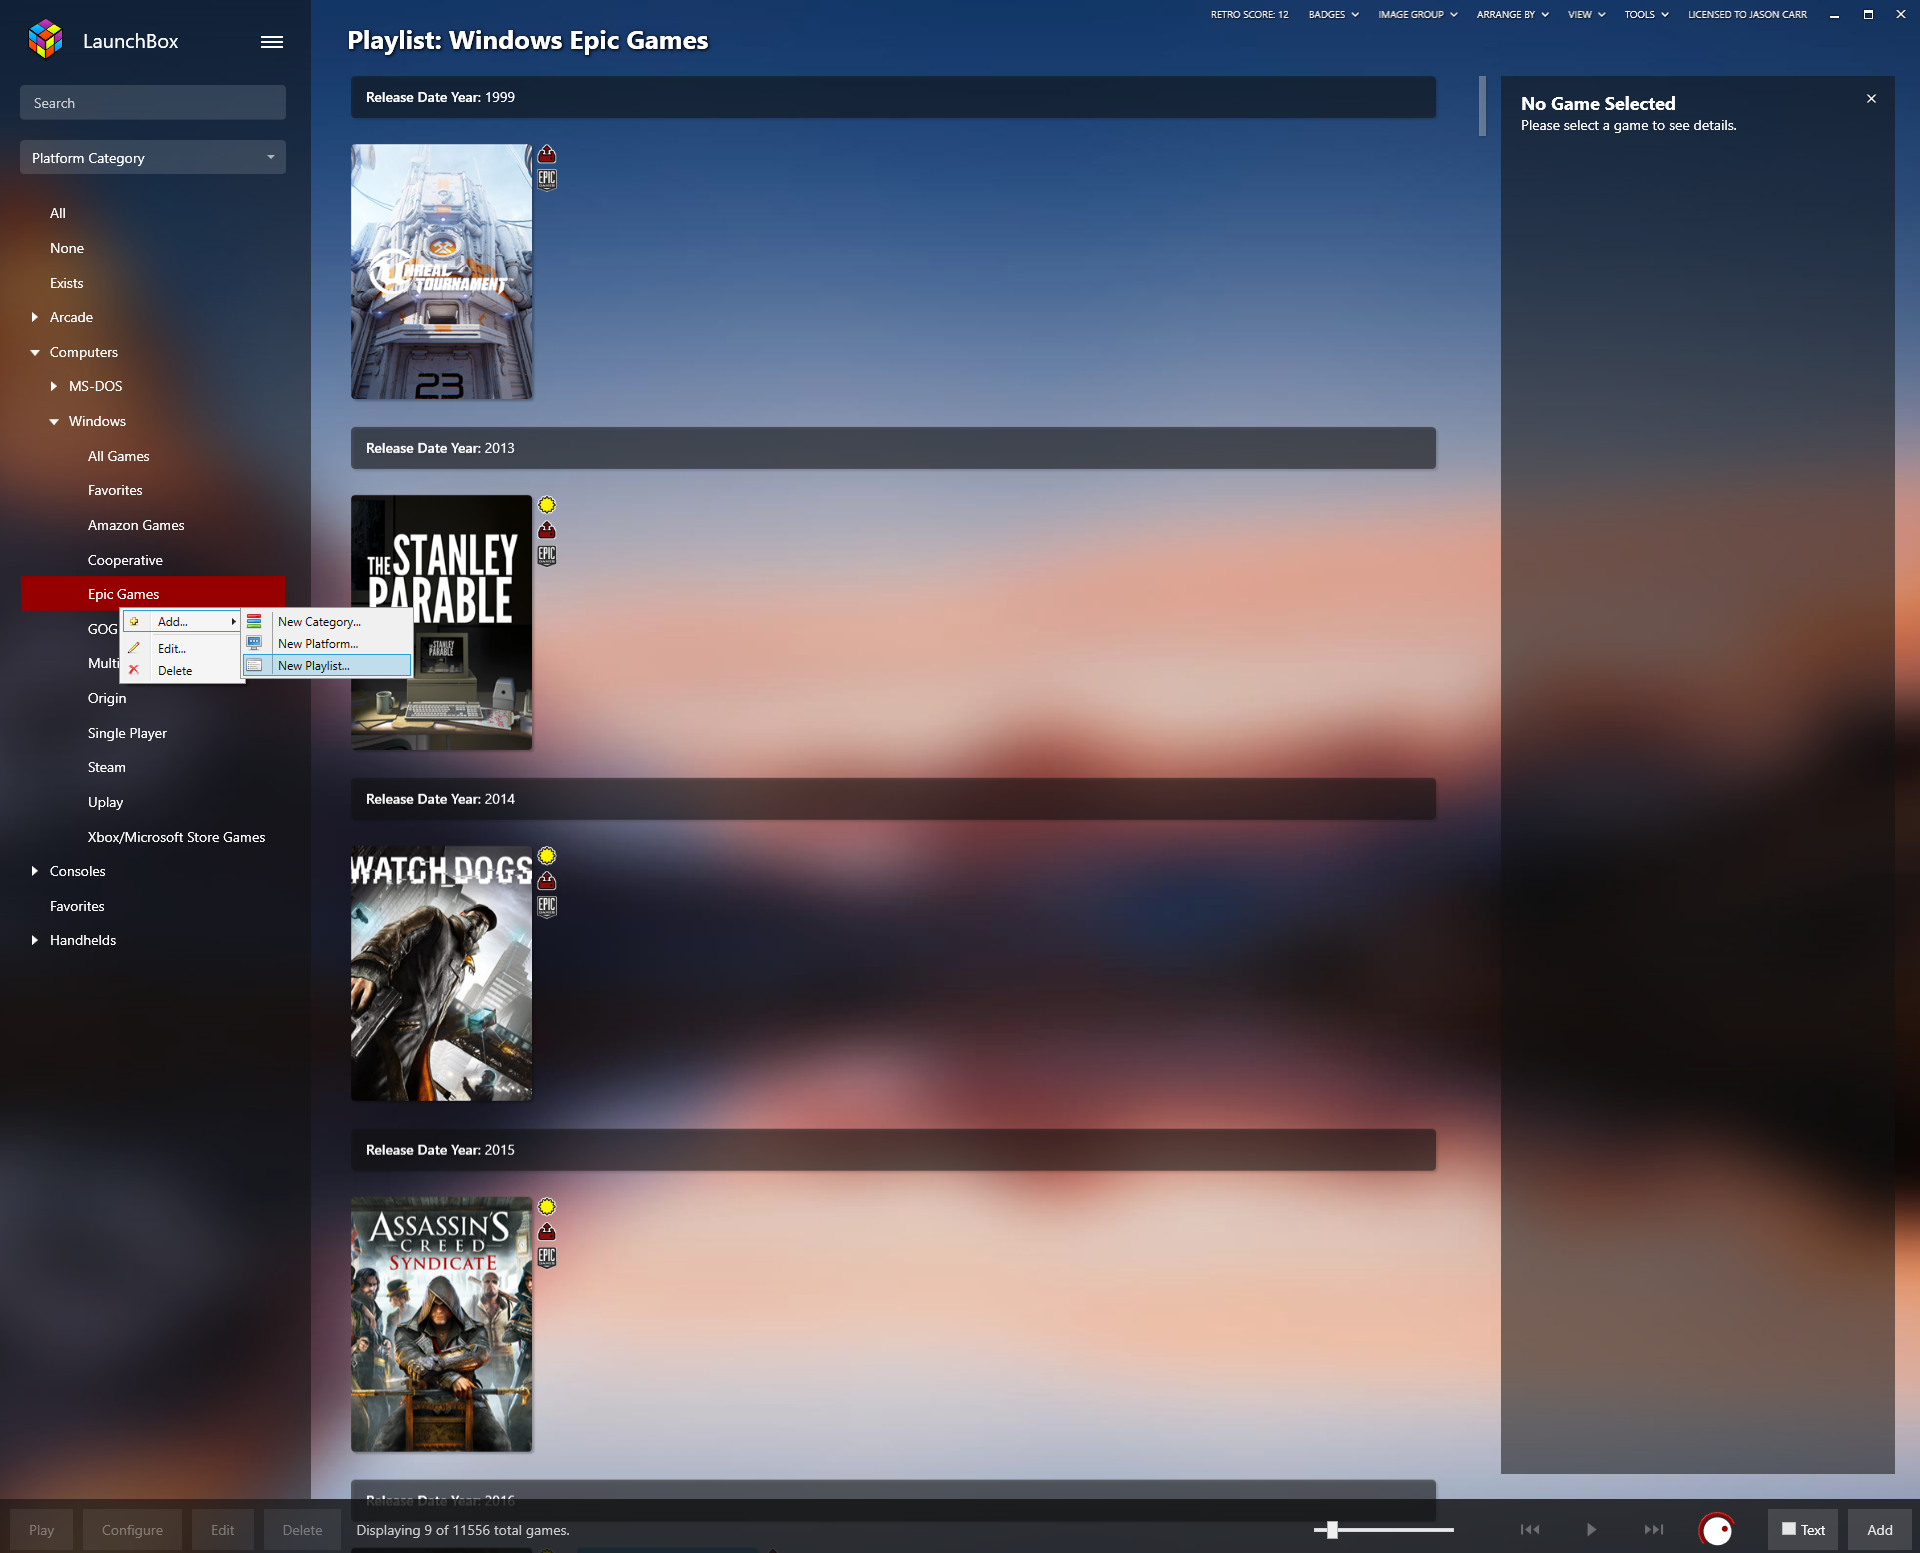Choose New Platform... from the submenu
1920x1553 pixels.
(x=327, y=644)
